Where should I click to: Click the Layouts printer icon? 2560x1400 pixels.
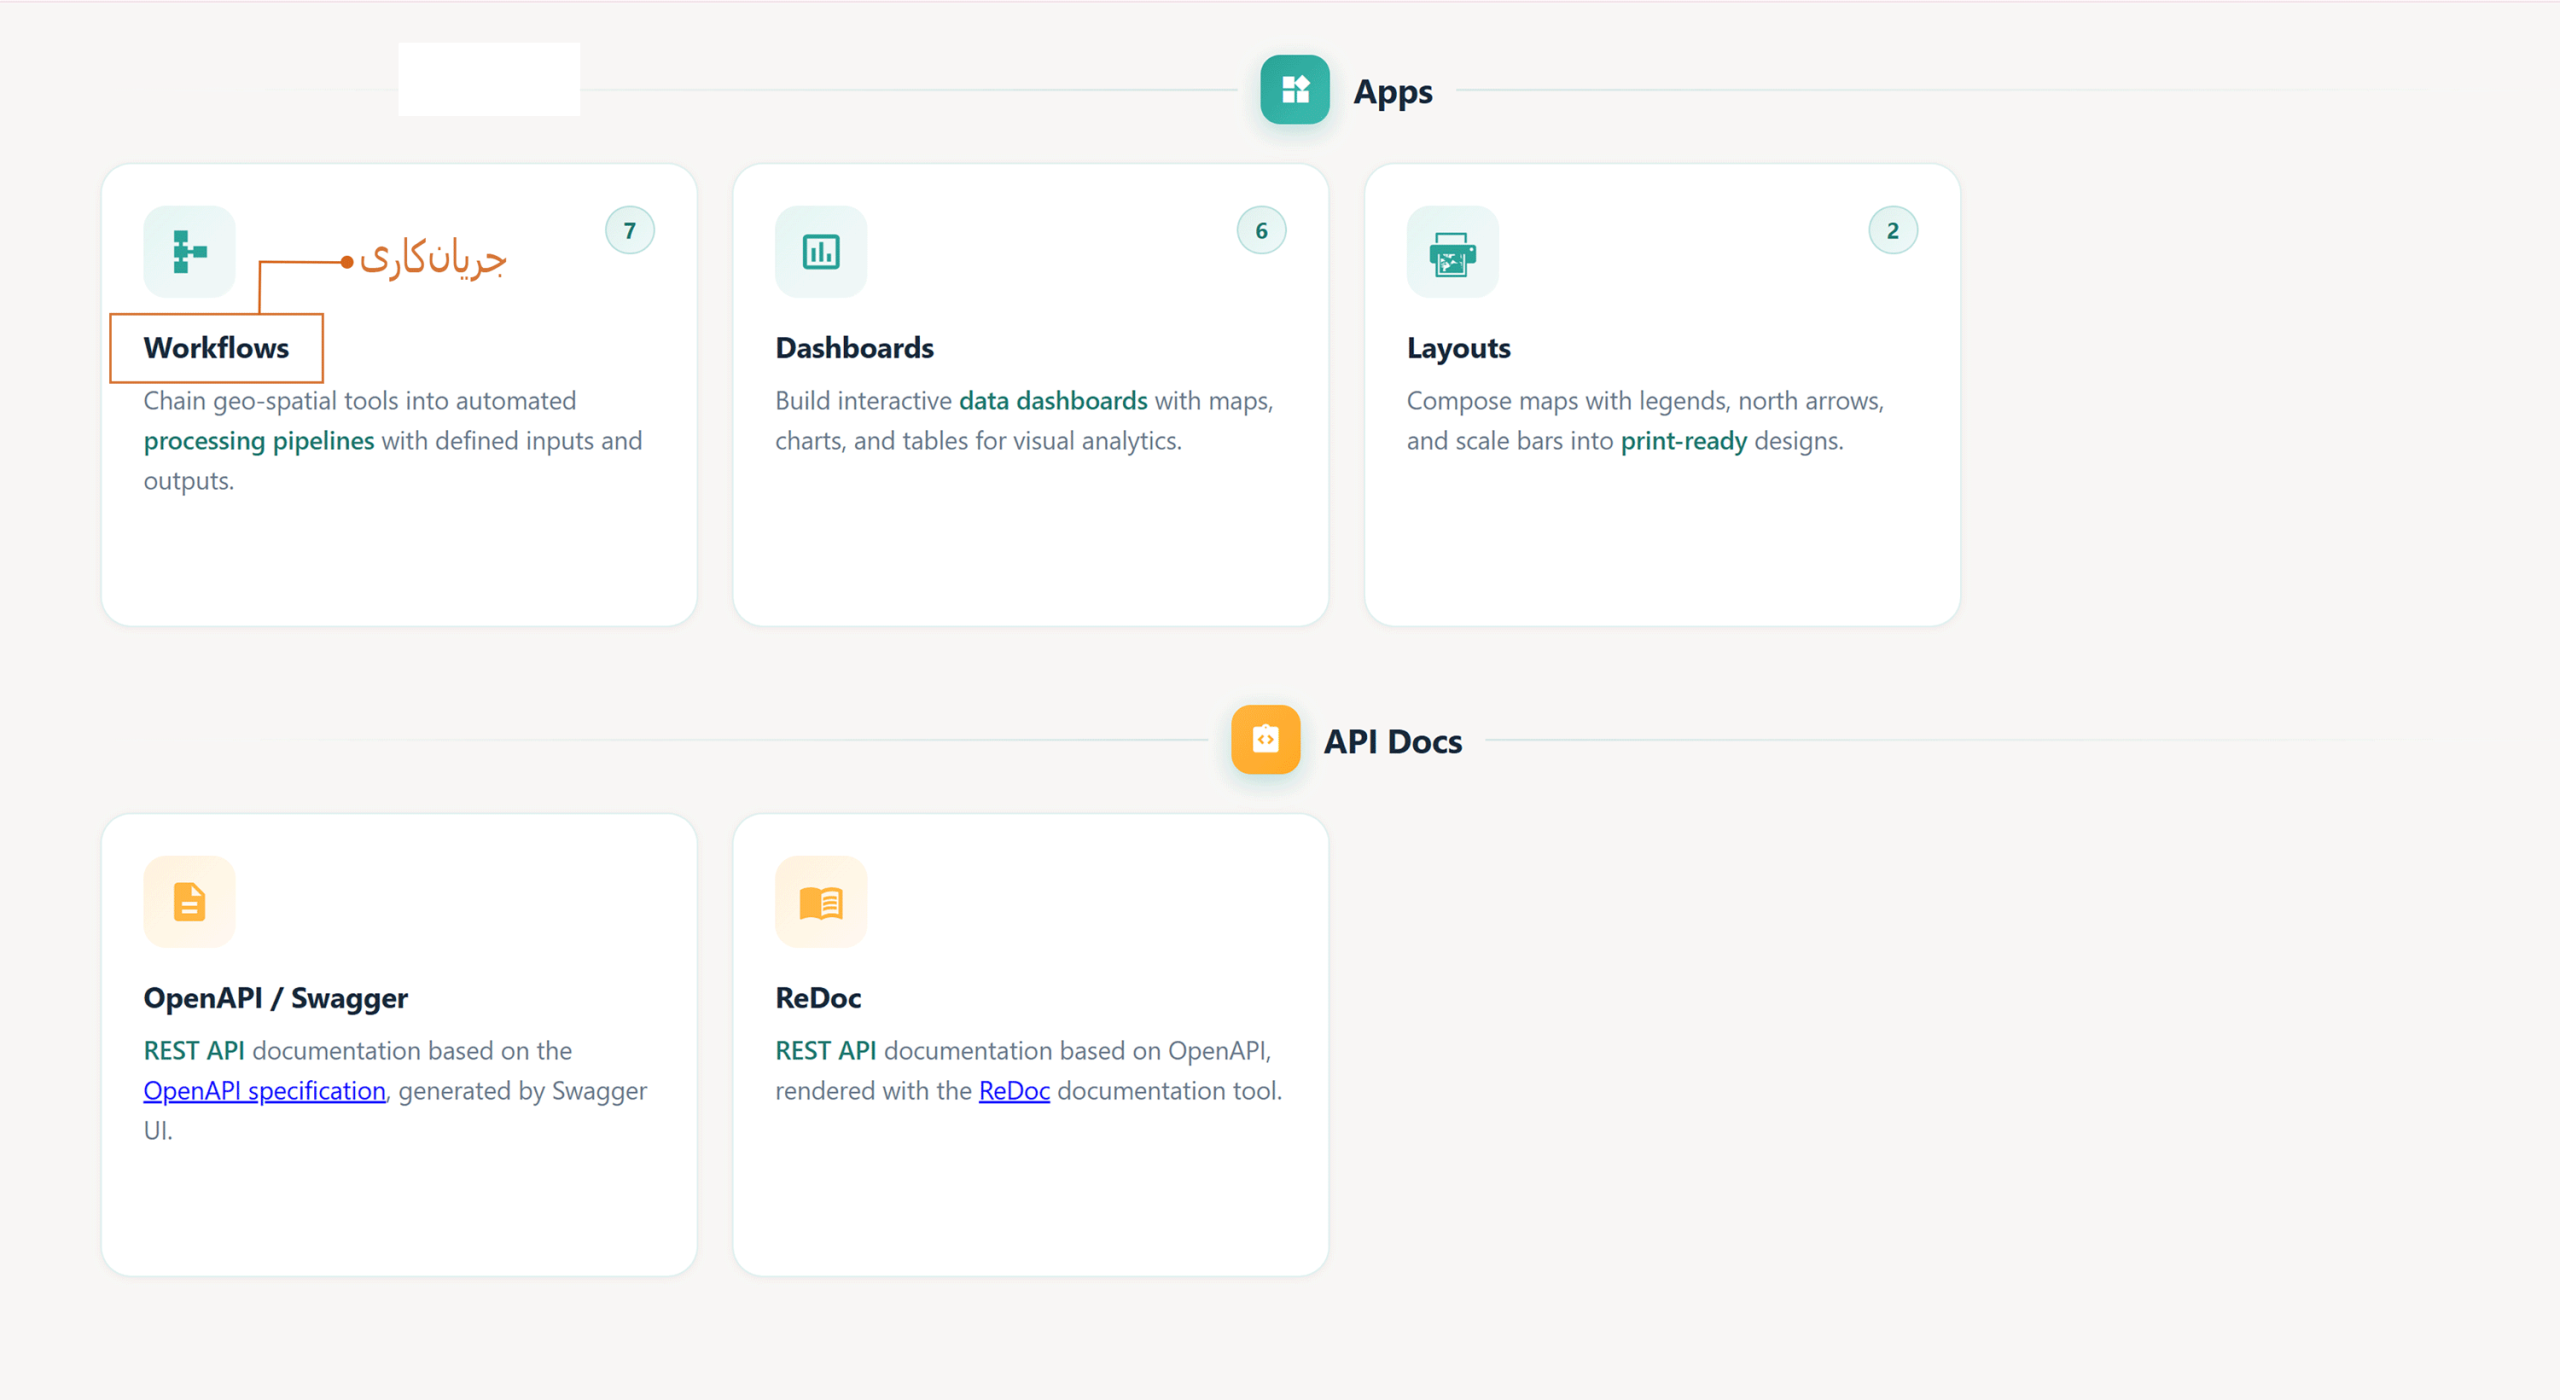1452,251
